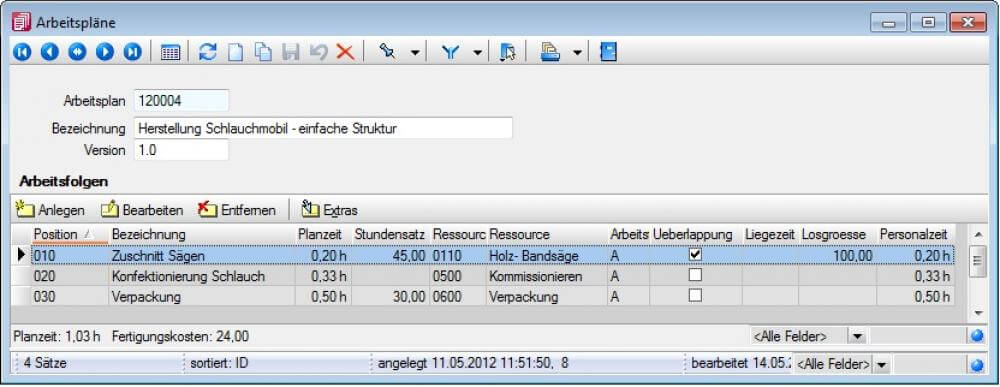This screenshot has height=387, width=1000.
Task: Click resource number 0600 cell
Action: (x=458, y=297)
